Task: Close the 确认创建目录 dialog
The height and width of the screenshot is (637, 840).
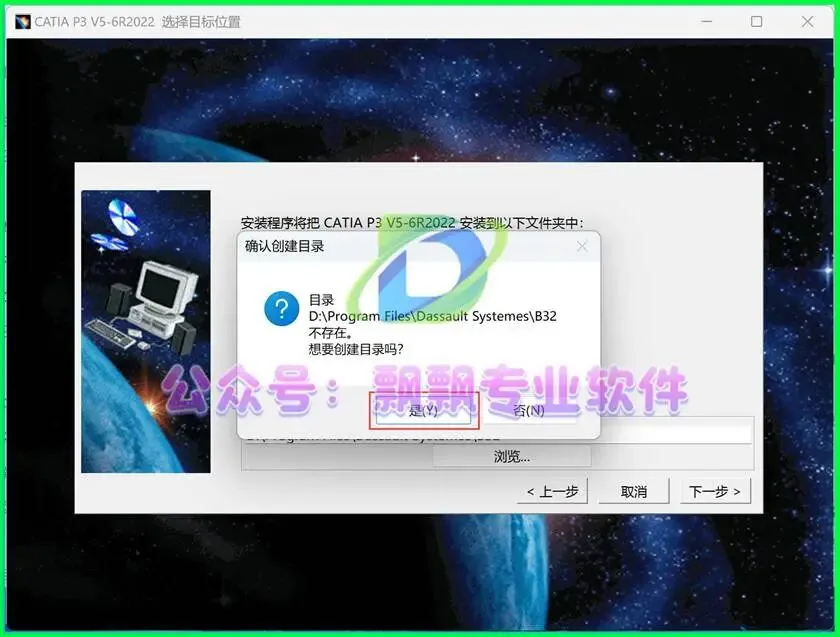Action: pos(582,246)
